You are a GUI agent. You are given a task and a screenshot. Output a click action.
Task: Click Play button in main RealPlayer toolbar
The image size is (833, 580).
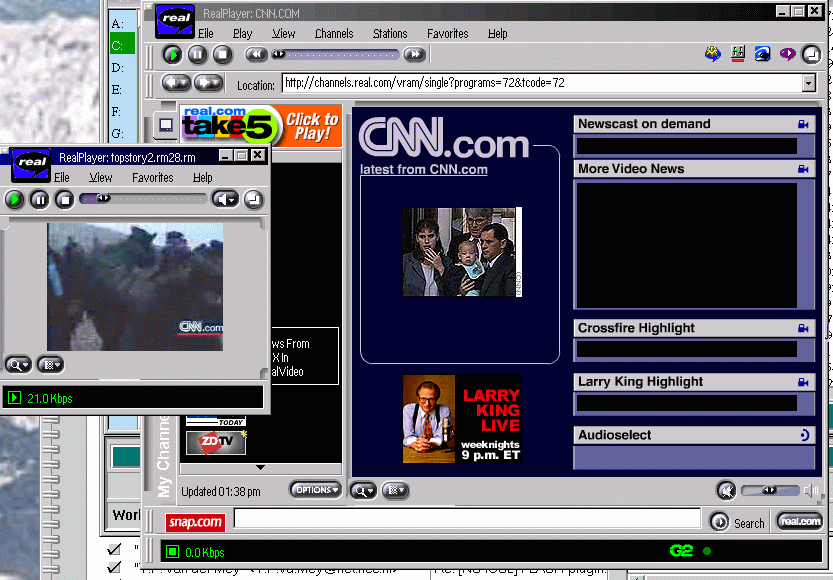172,54
